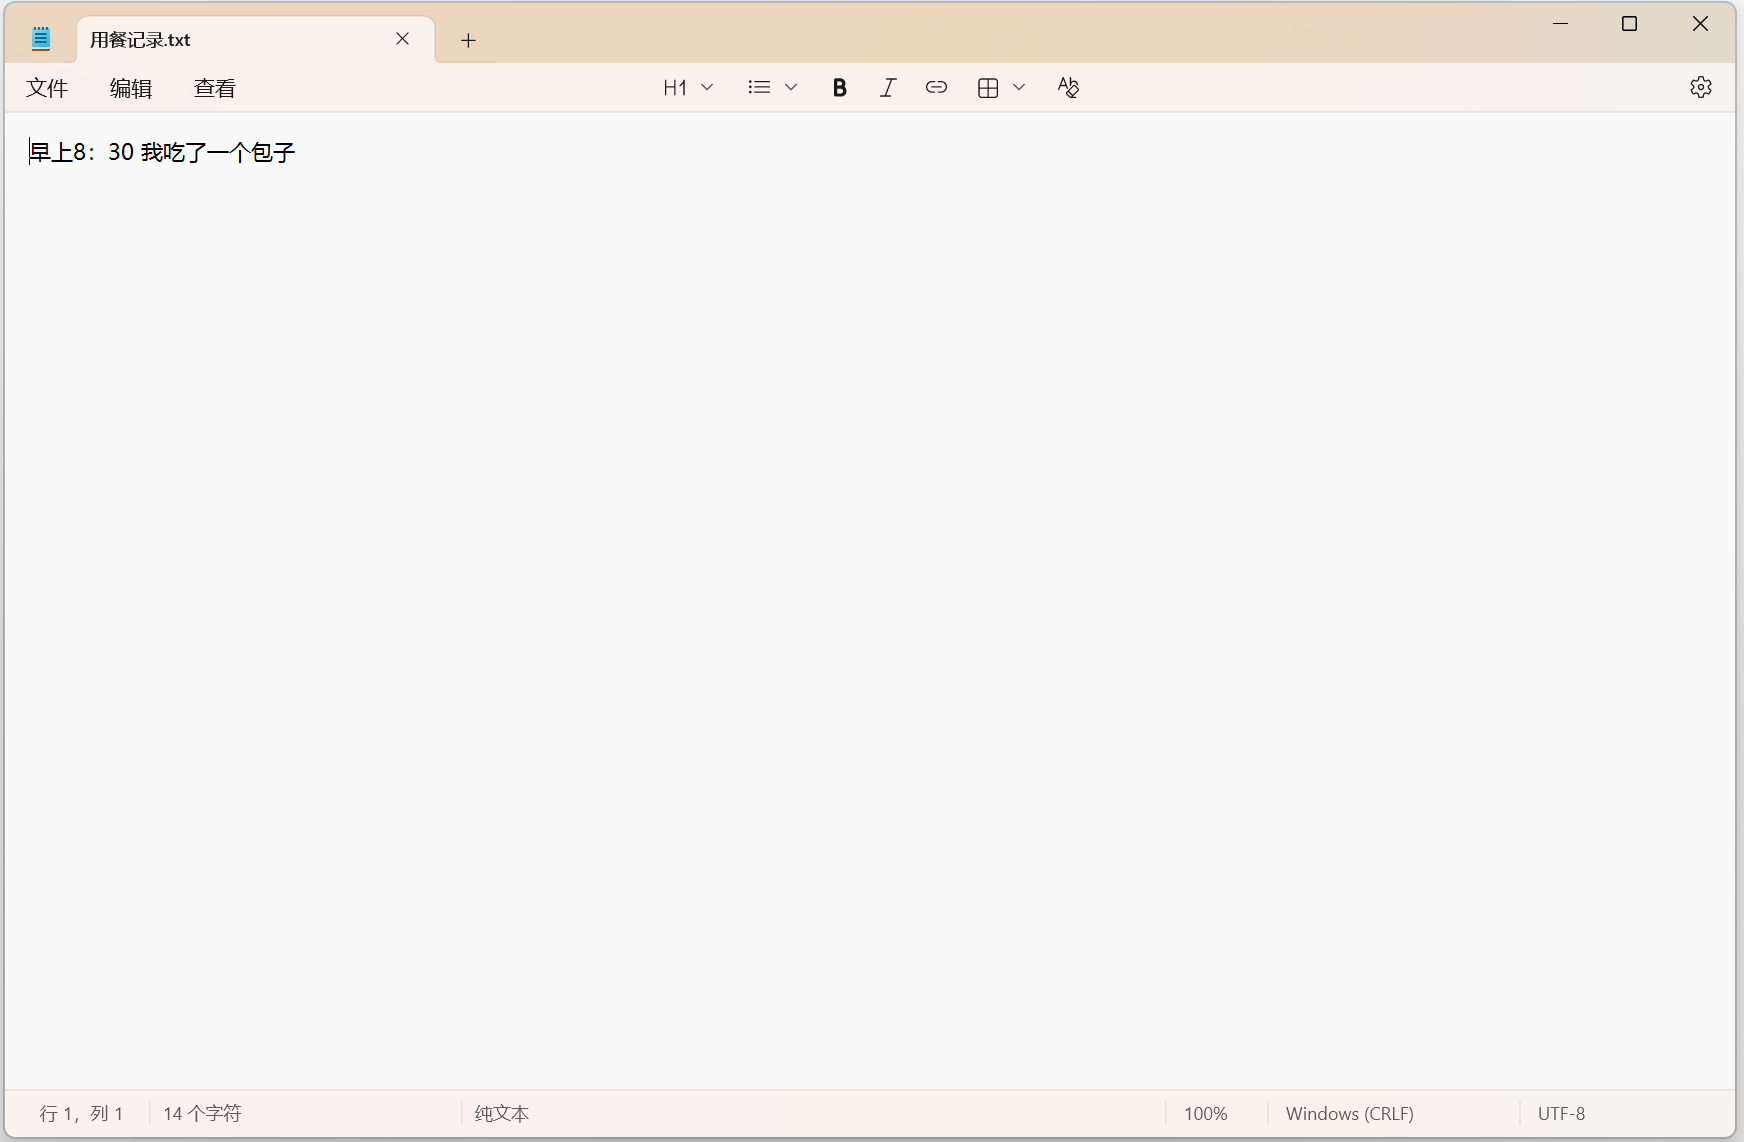Toggle italic formatting
The height and width of the screenshot is (1142, 1744).
coord(888,88)
